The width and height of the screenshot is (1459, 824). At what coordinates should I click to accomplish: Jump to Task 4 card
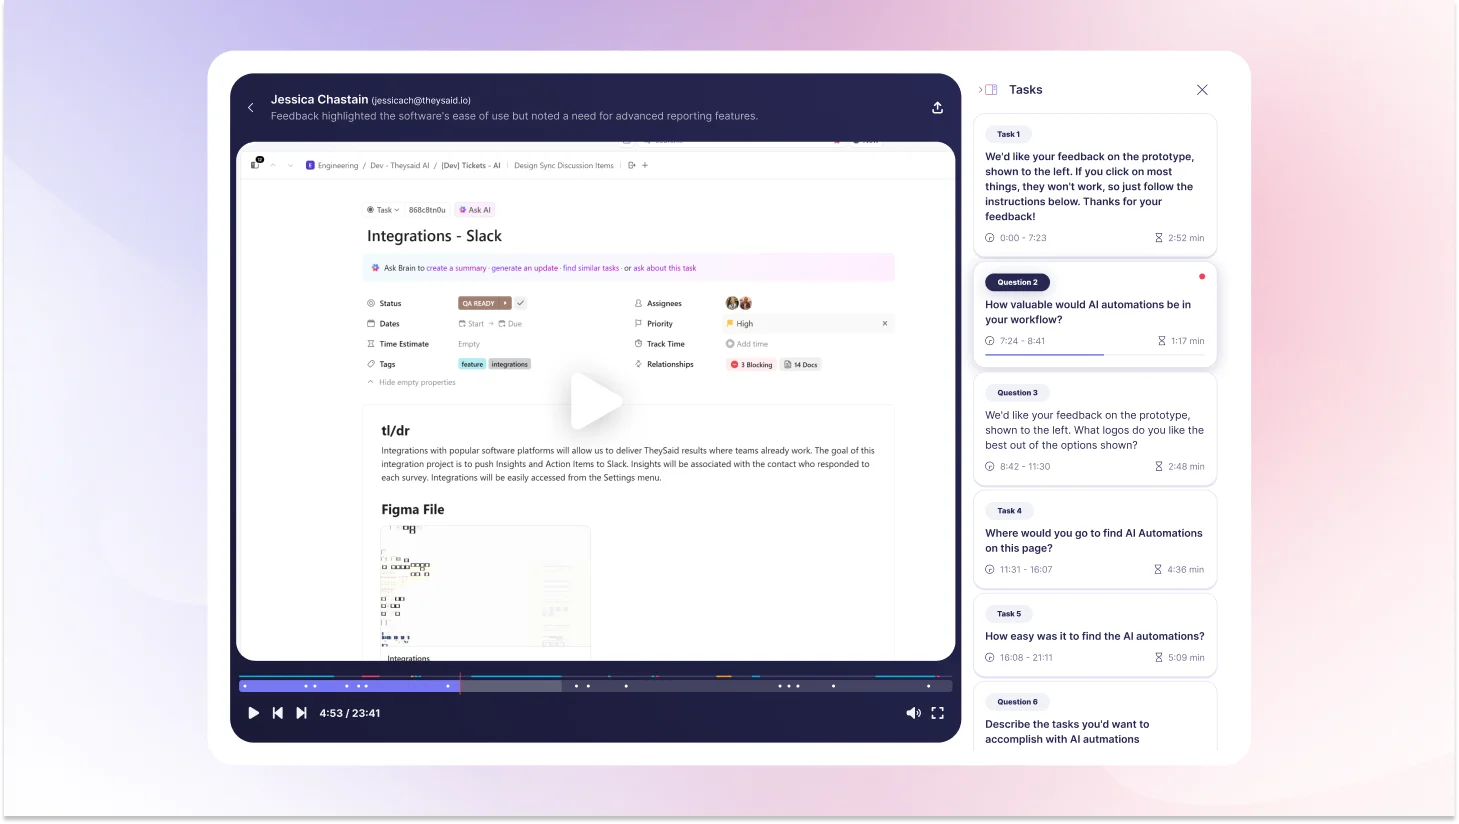(x=1095, y=539)
